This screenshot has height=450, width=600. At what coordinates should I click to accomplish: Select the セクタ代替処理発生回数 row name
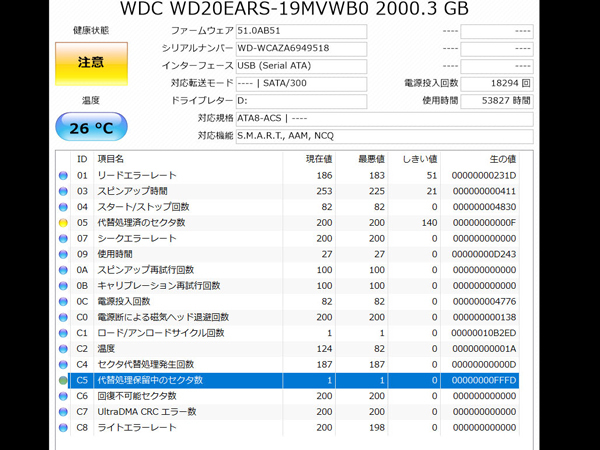[146, 365]
